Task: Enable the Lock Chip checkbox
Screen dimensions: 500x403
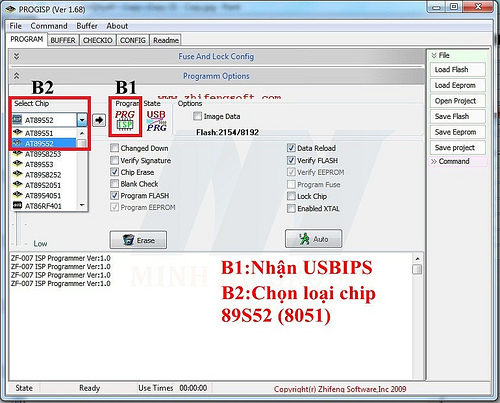Action: (291, 196)
